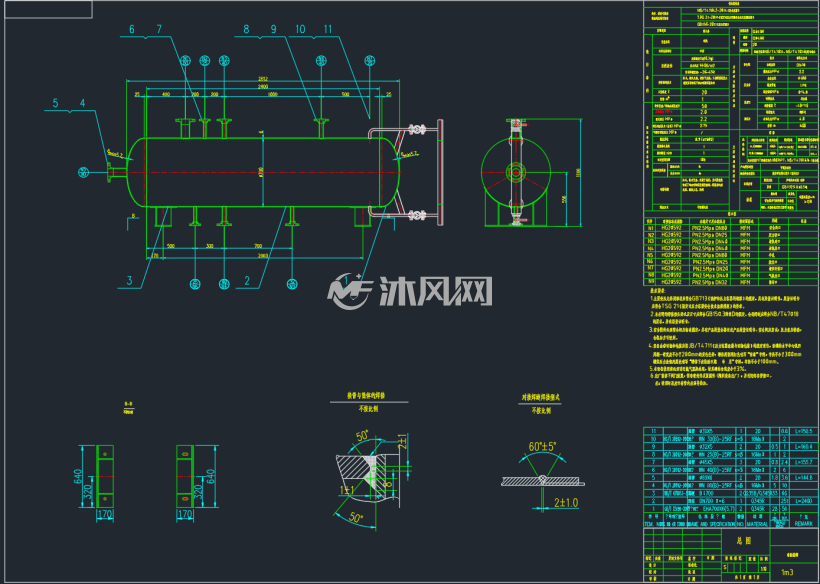This screenshot has width=820, height=584.
Task: Select balloon callout number 7 above the vessel
Action: pyautogui.click(x=160, y=30)
